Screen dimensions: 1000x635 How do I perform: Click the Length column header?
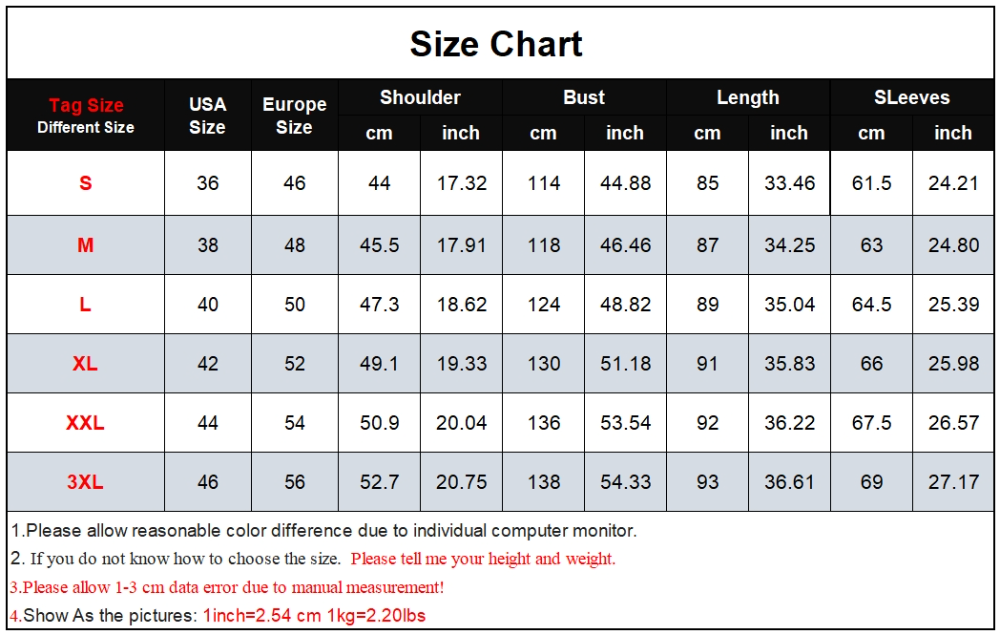[x=748, y=97]
